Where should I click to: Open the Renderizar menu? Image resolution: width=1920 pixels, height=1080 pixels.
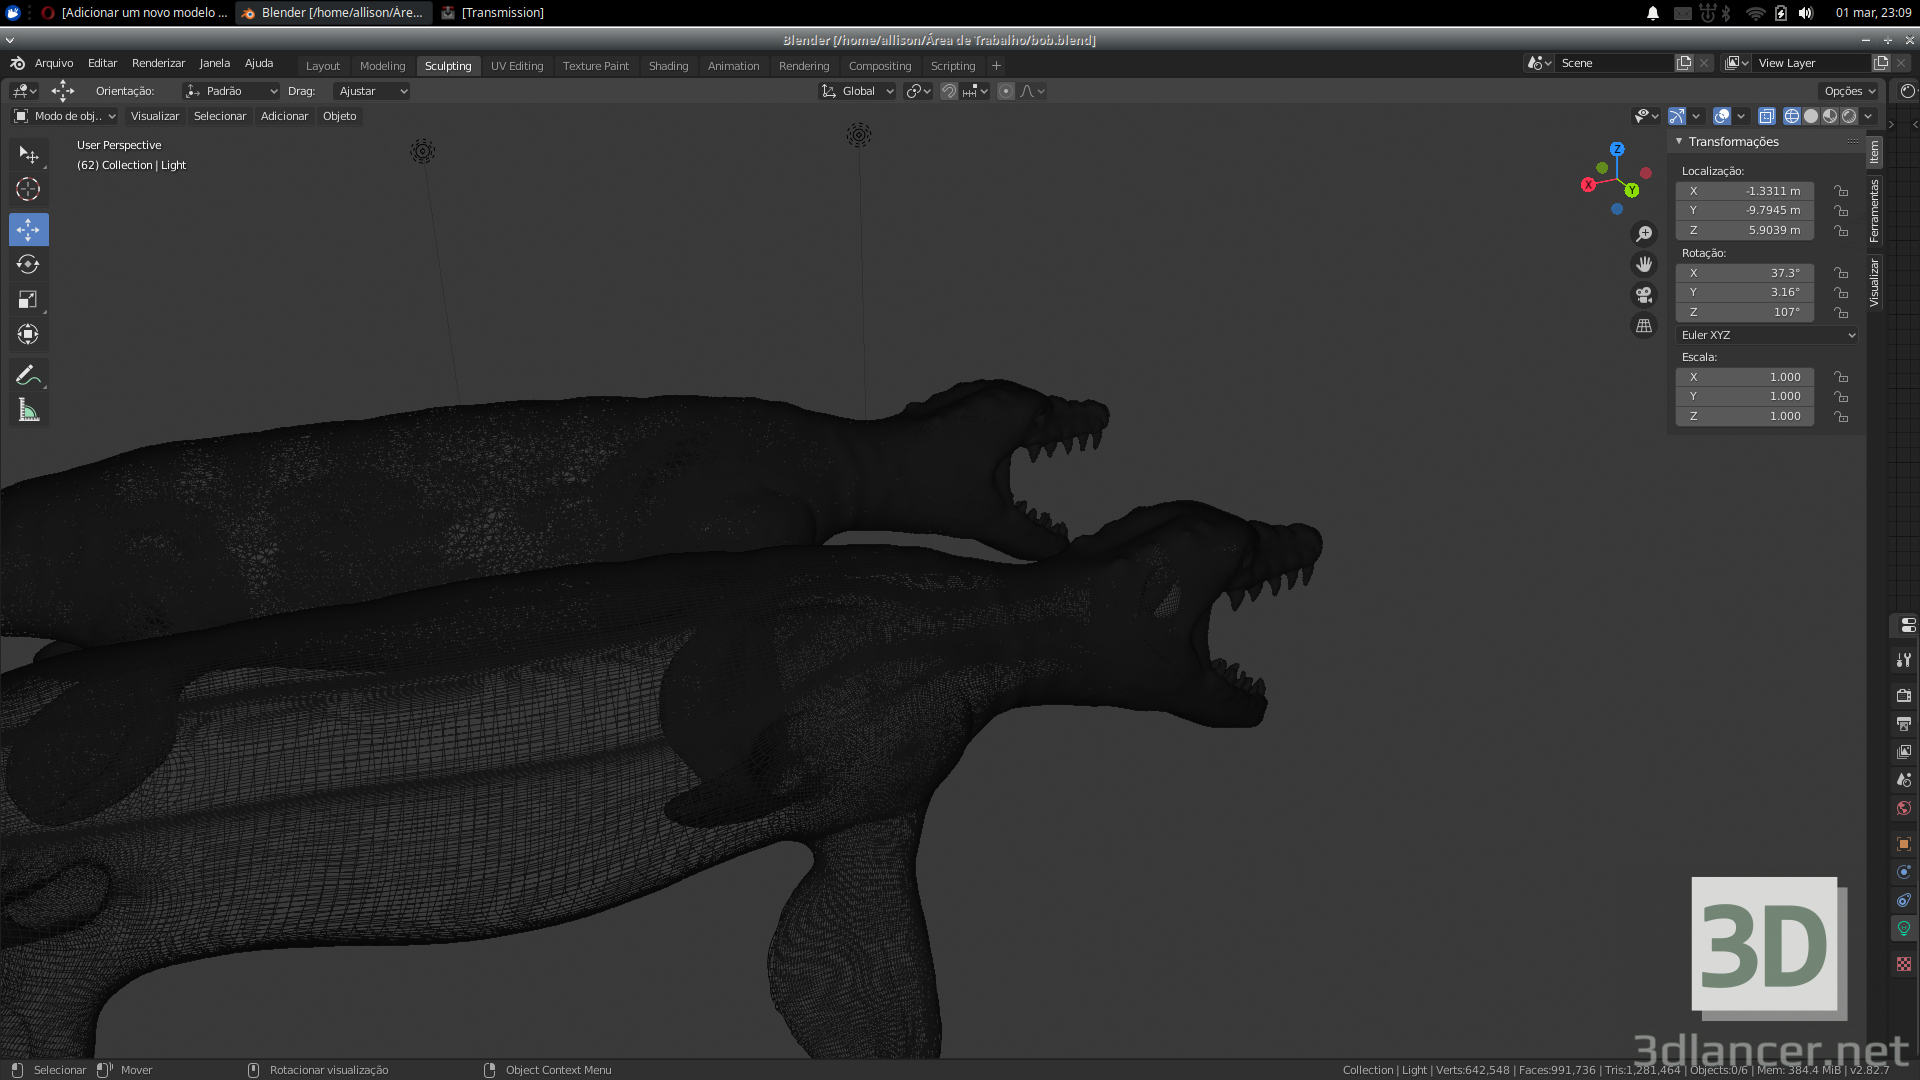(x=157, y=62)
